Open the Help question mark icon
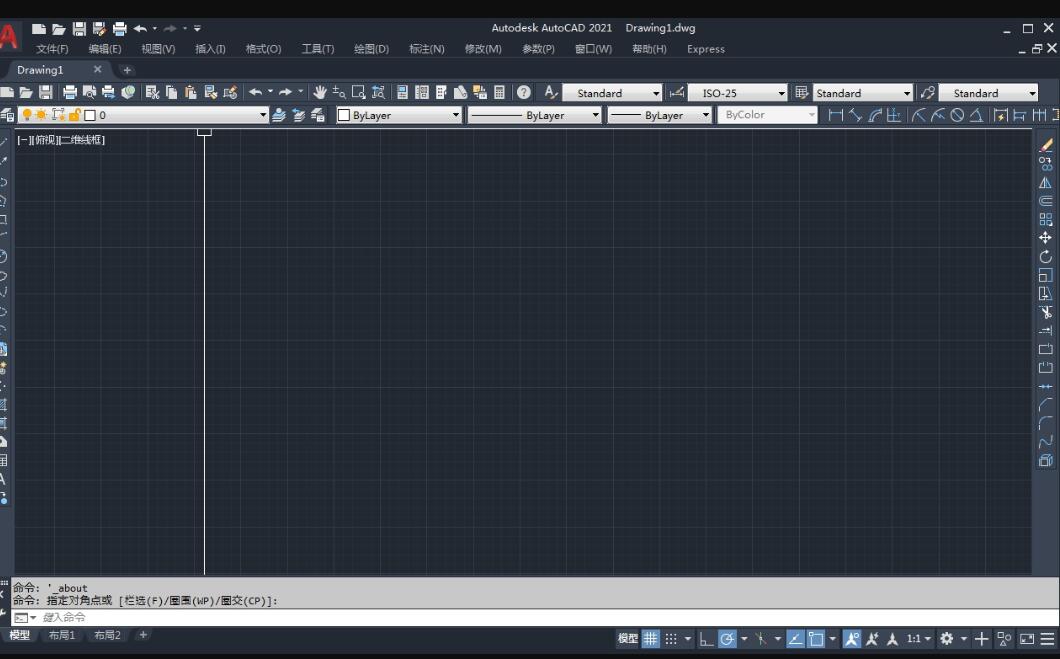The height and width of the screenshot is (659, 1060). point(523,93)
